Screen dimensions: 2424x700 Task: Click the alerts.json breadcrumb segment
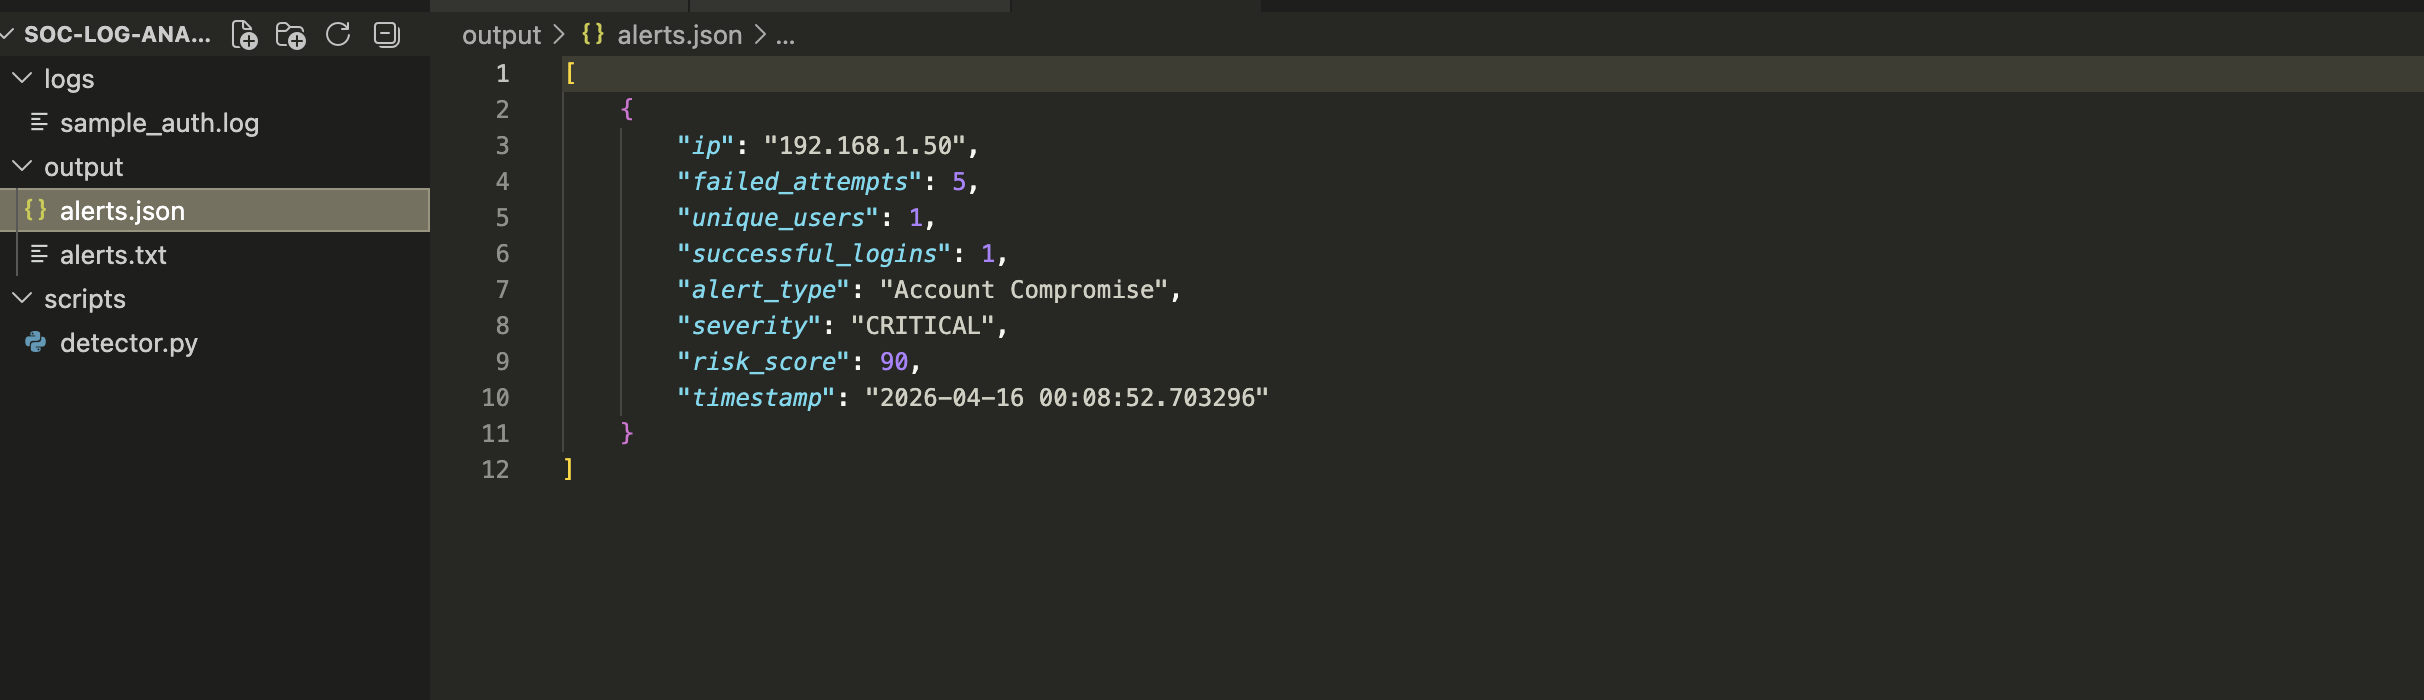click(x=680, y=35)
